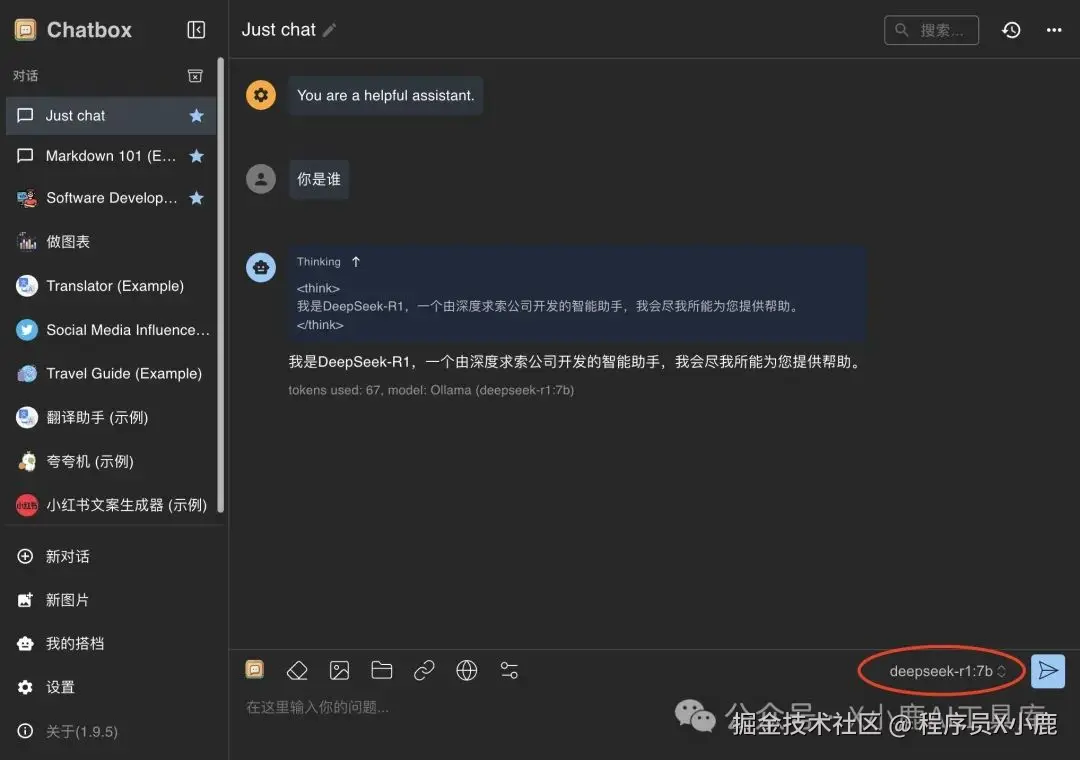Click the web browsing globe icon
This screenshot has height=760, width=1080.
(466, 670)
